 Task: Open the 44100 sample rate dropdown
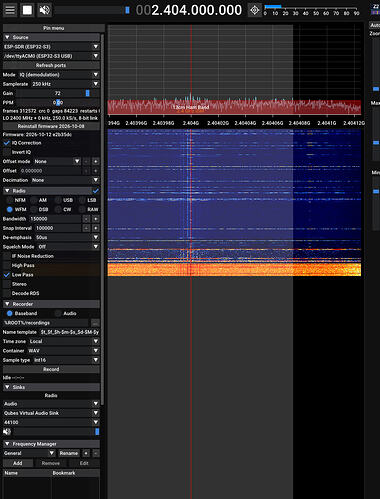coord(51,422)
